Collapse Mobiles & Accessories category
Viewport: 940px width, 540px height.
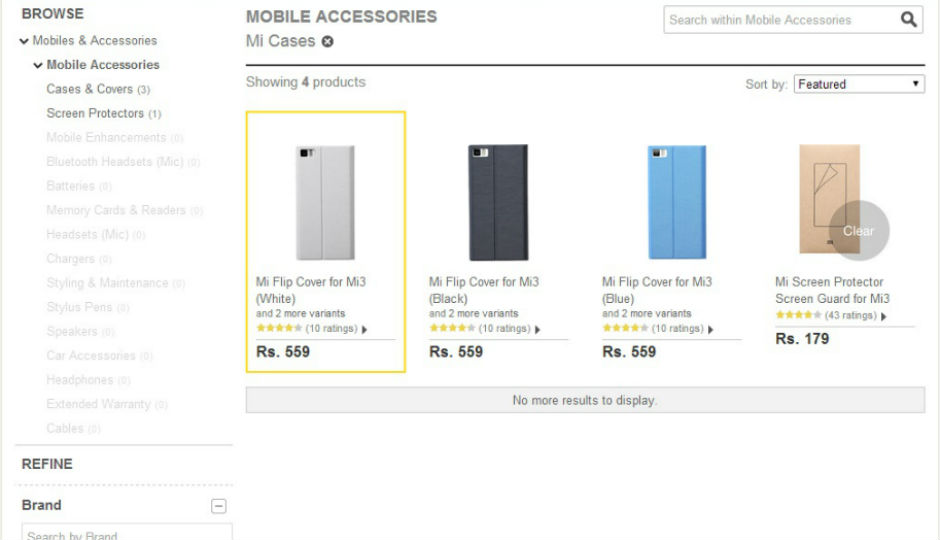[x=24, y=41]
